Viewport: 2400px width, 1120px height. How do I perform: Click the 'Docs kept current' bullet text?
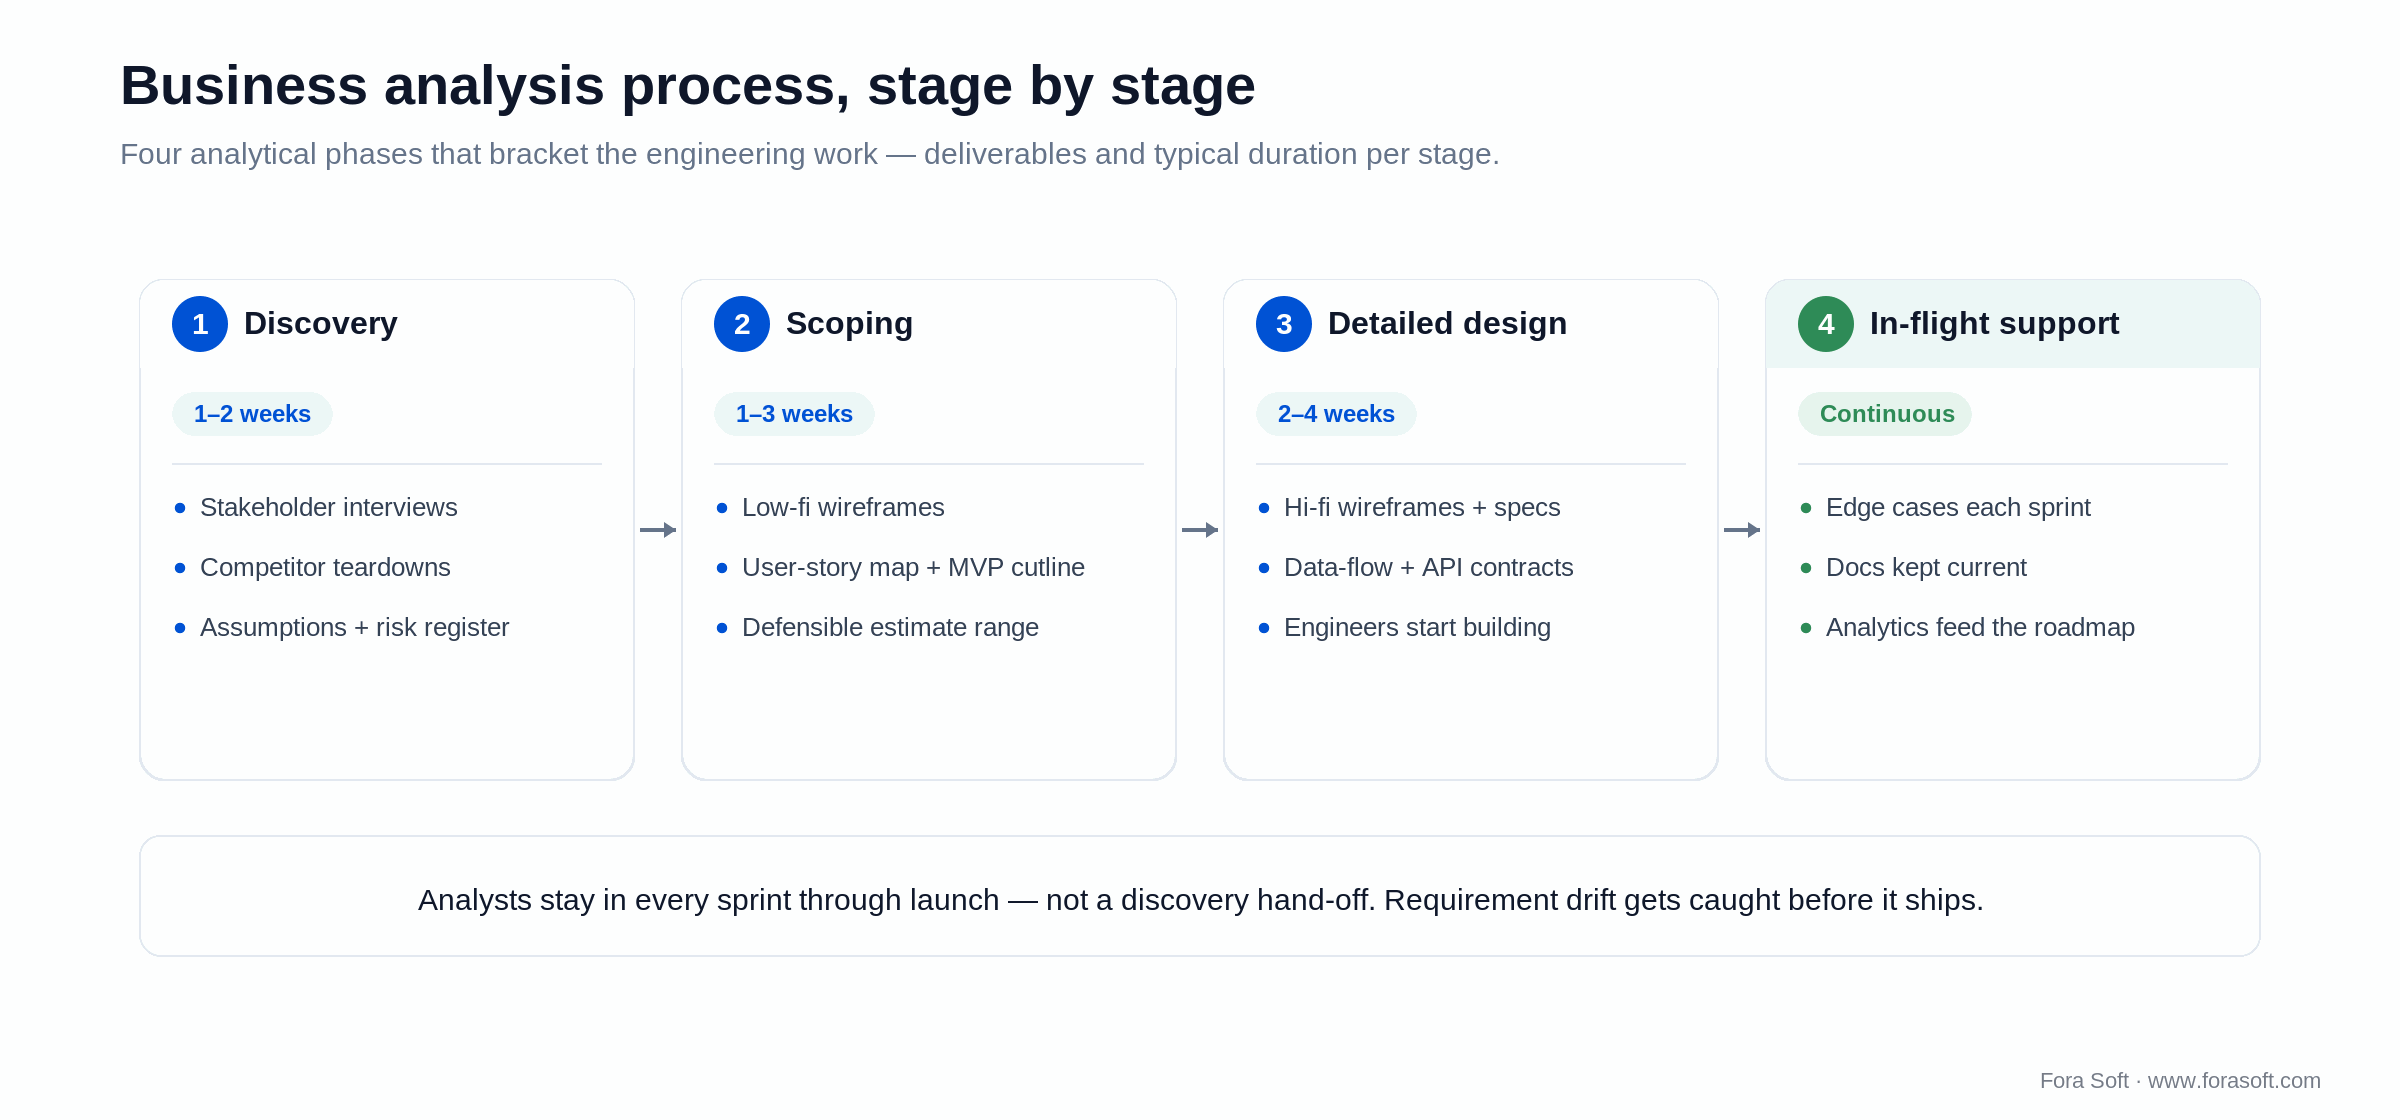tap(1926, 568)
